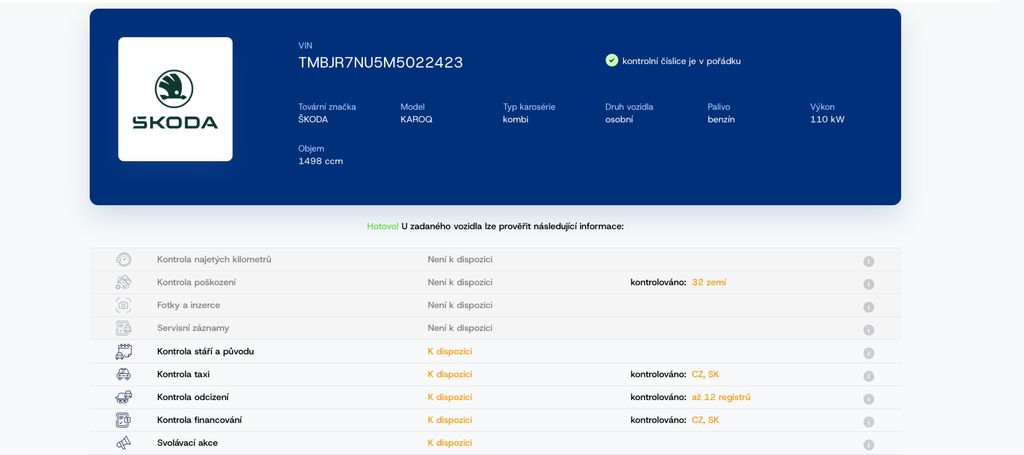This screenshot has height=455, width=1024.
Task: Click the power value 110 kW
Action: tap(827, 119)
